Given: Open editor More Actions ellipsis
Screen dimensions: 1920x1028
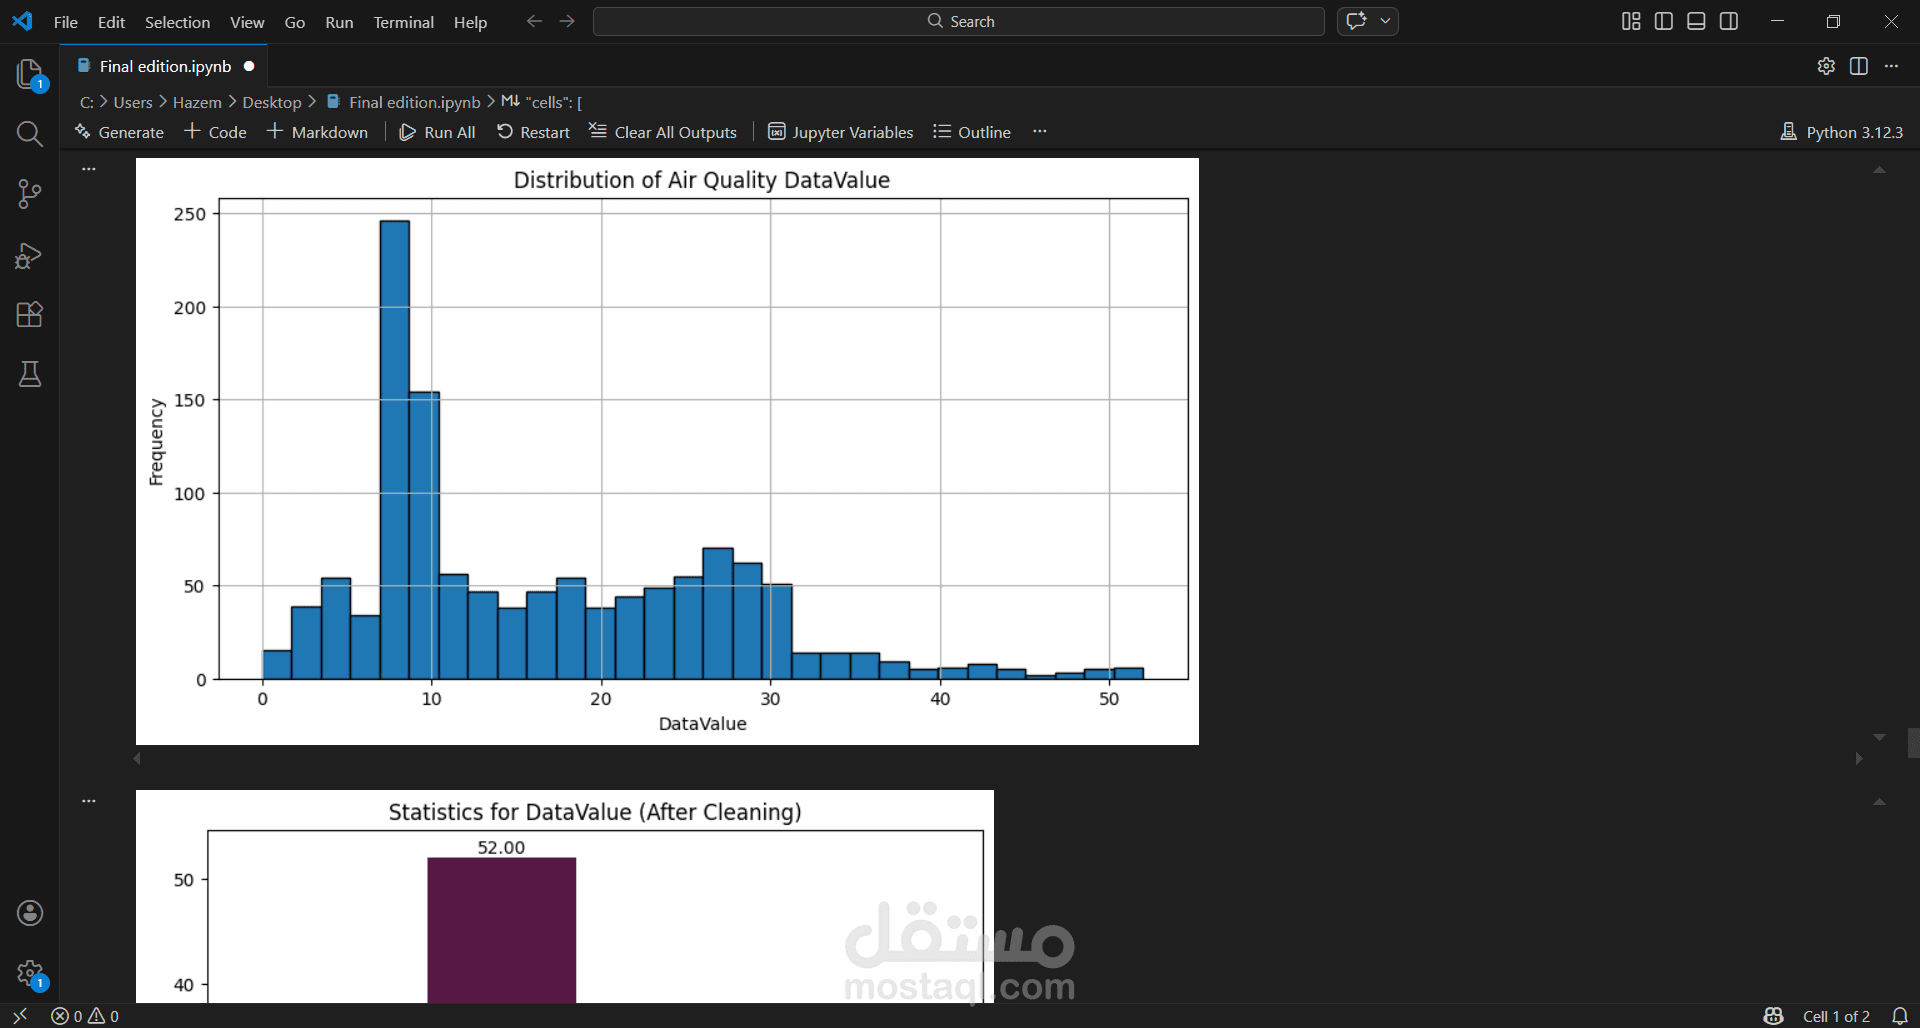Looking at the screenshot, I should point(1891,66).
